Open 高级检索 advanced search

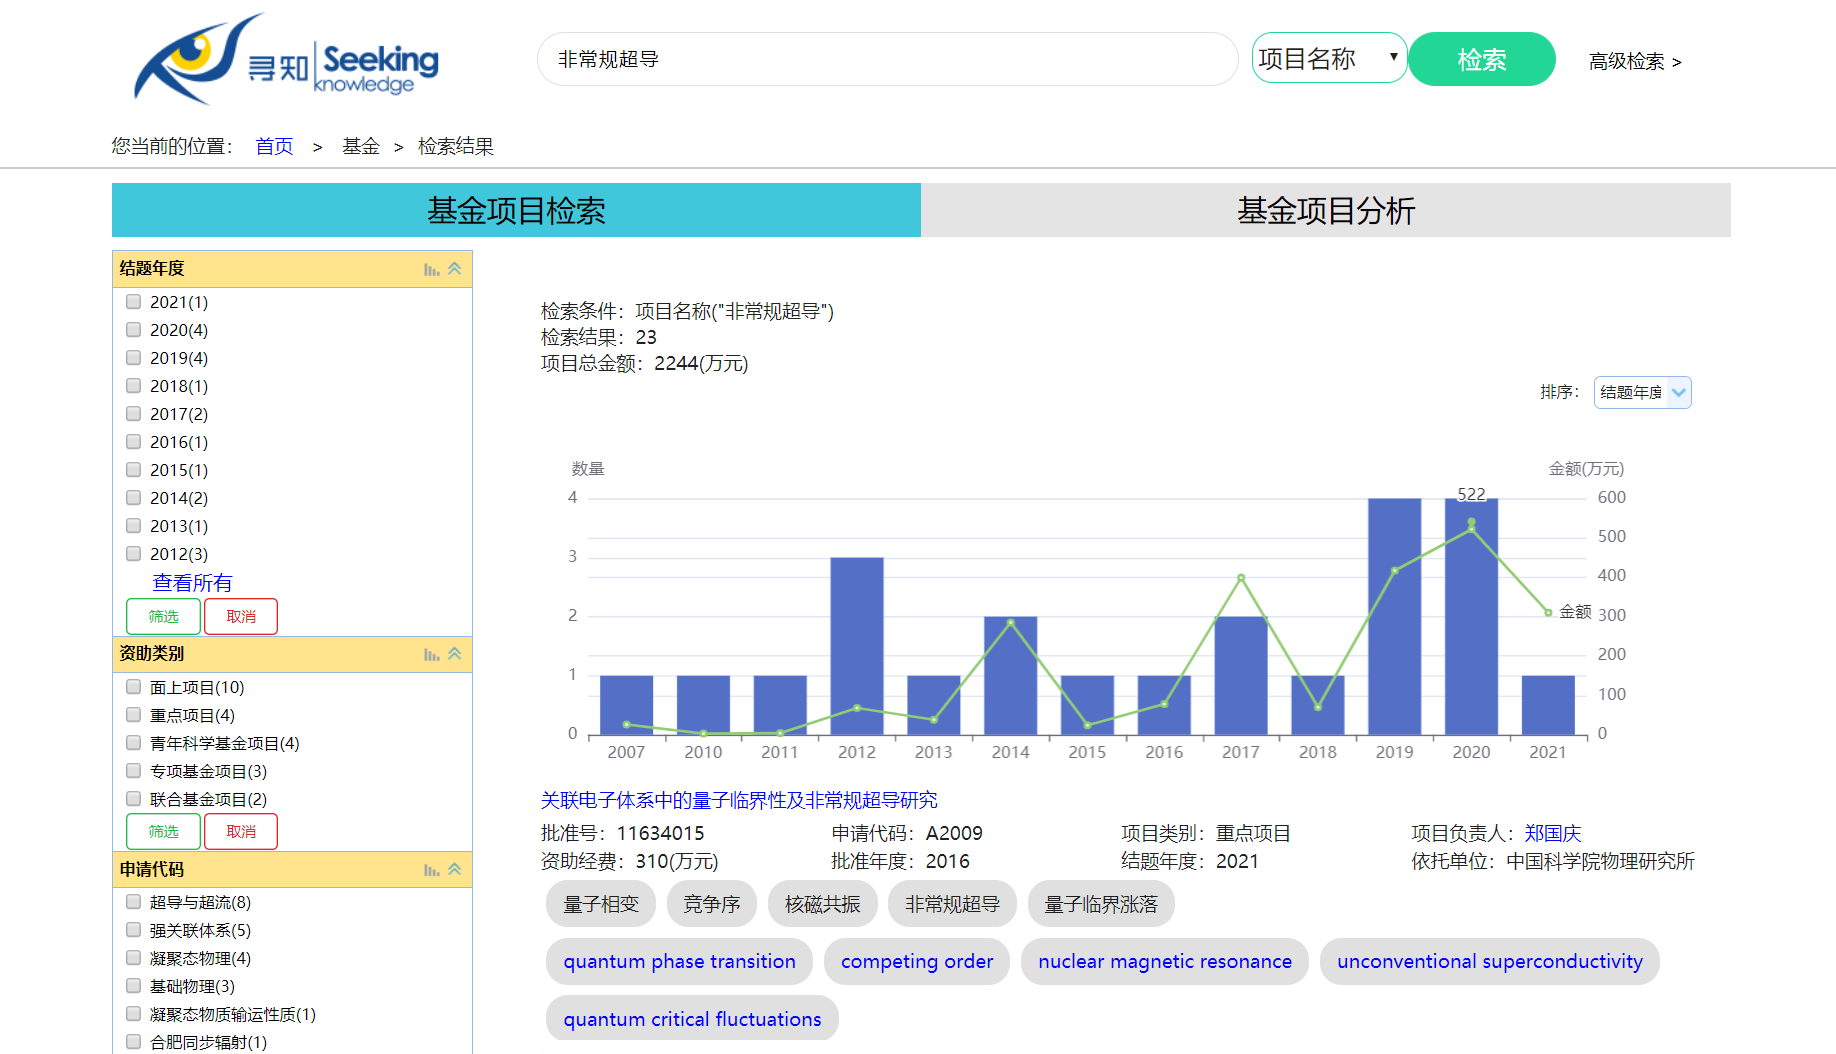[x=1635, y=61]
